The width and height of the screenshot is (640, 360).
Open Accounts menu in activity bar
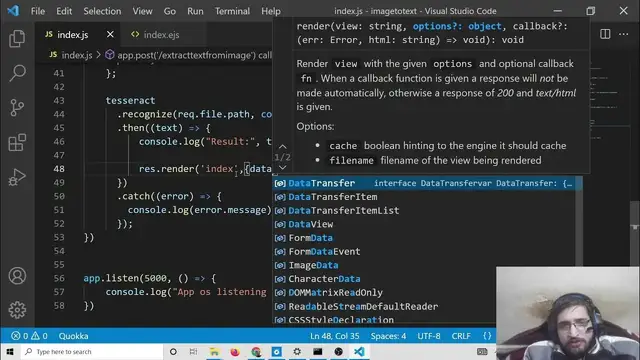click(x=17, y=276)
